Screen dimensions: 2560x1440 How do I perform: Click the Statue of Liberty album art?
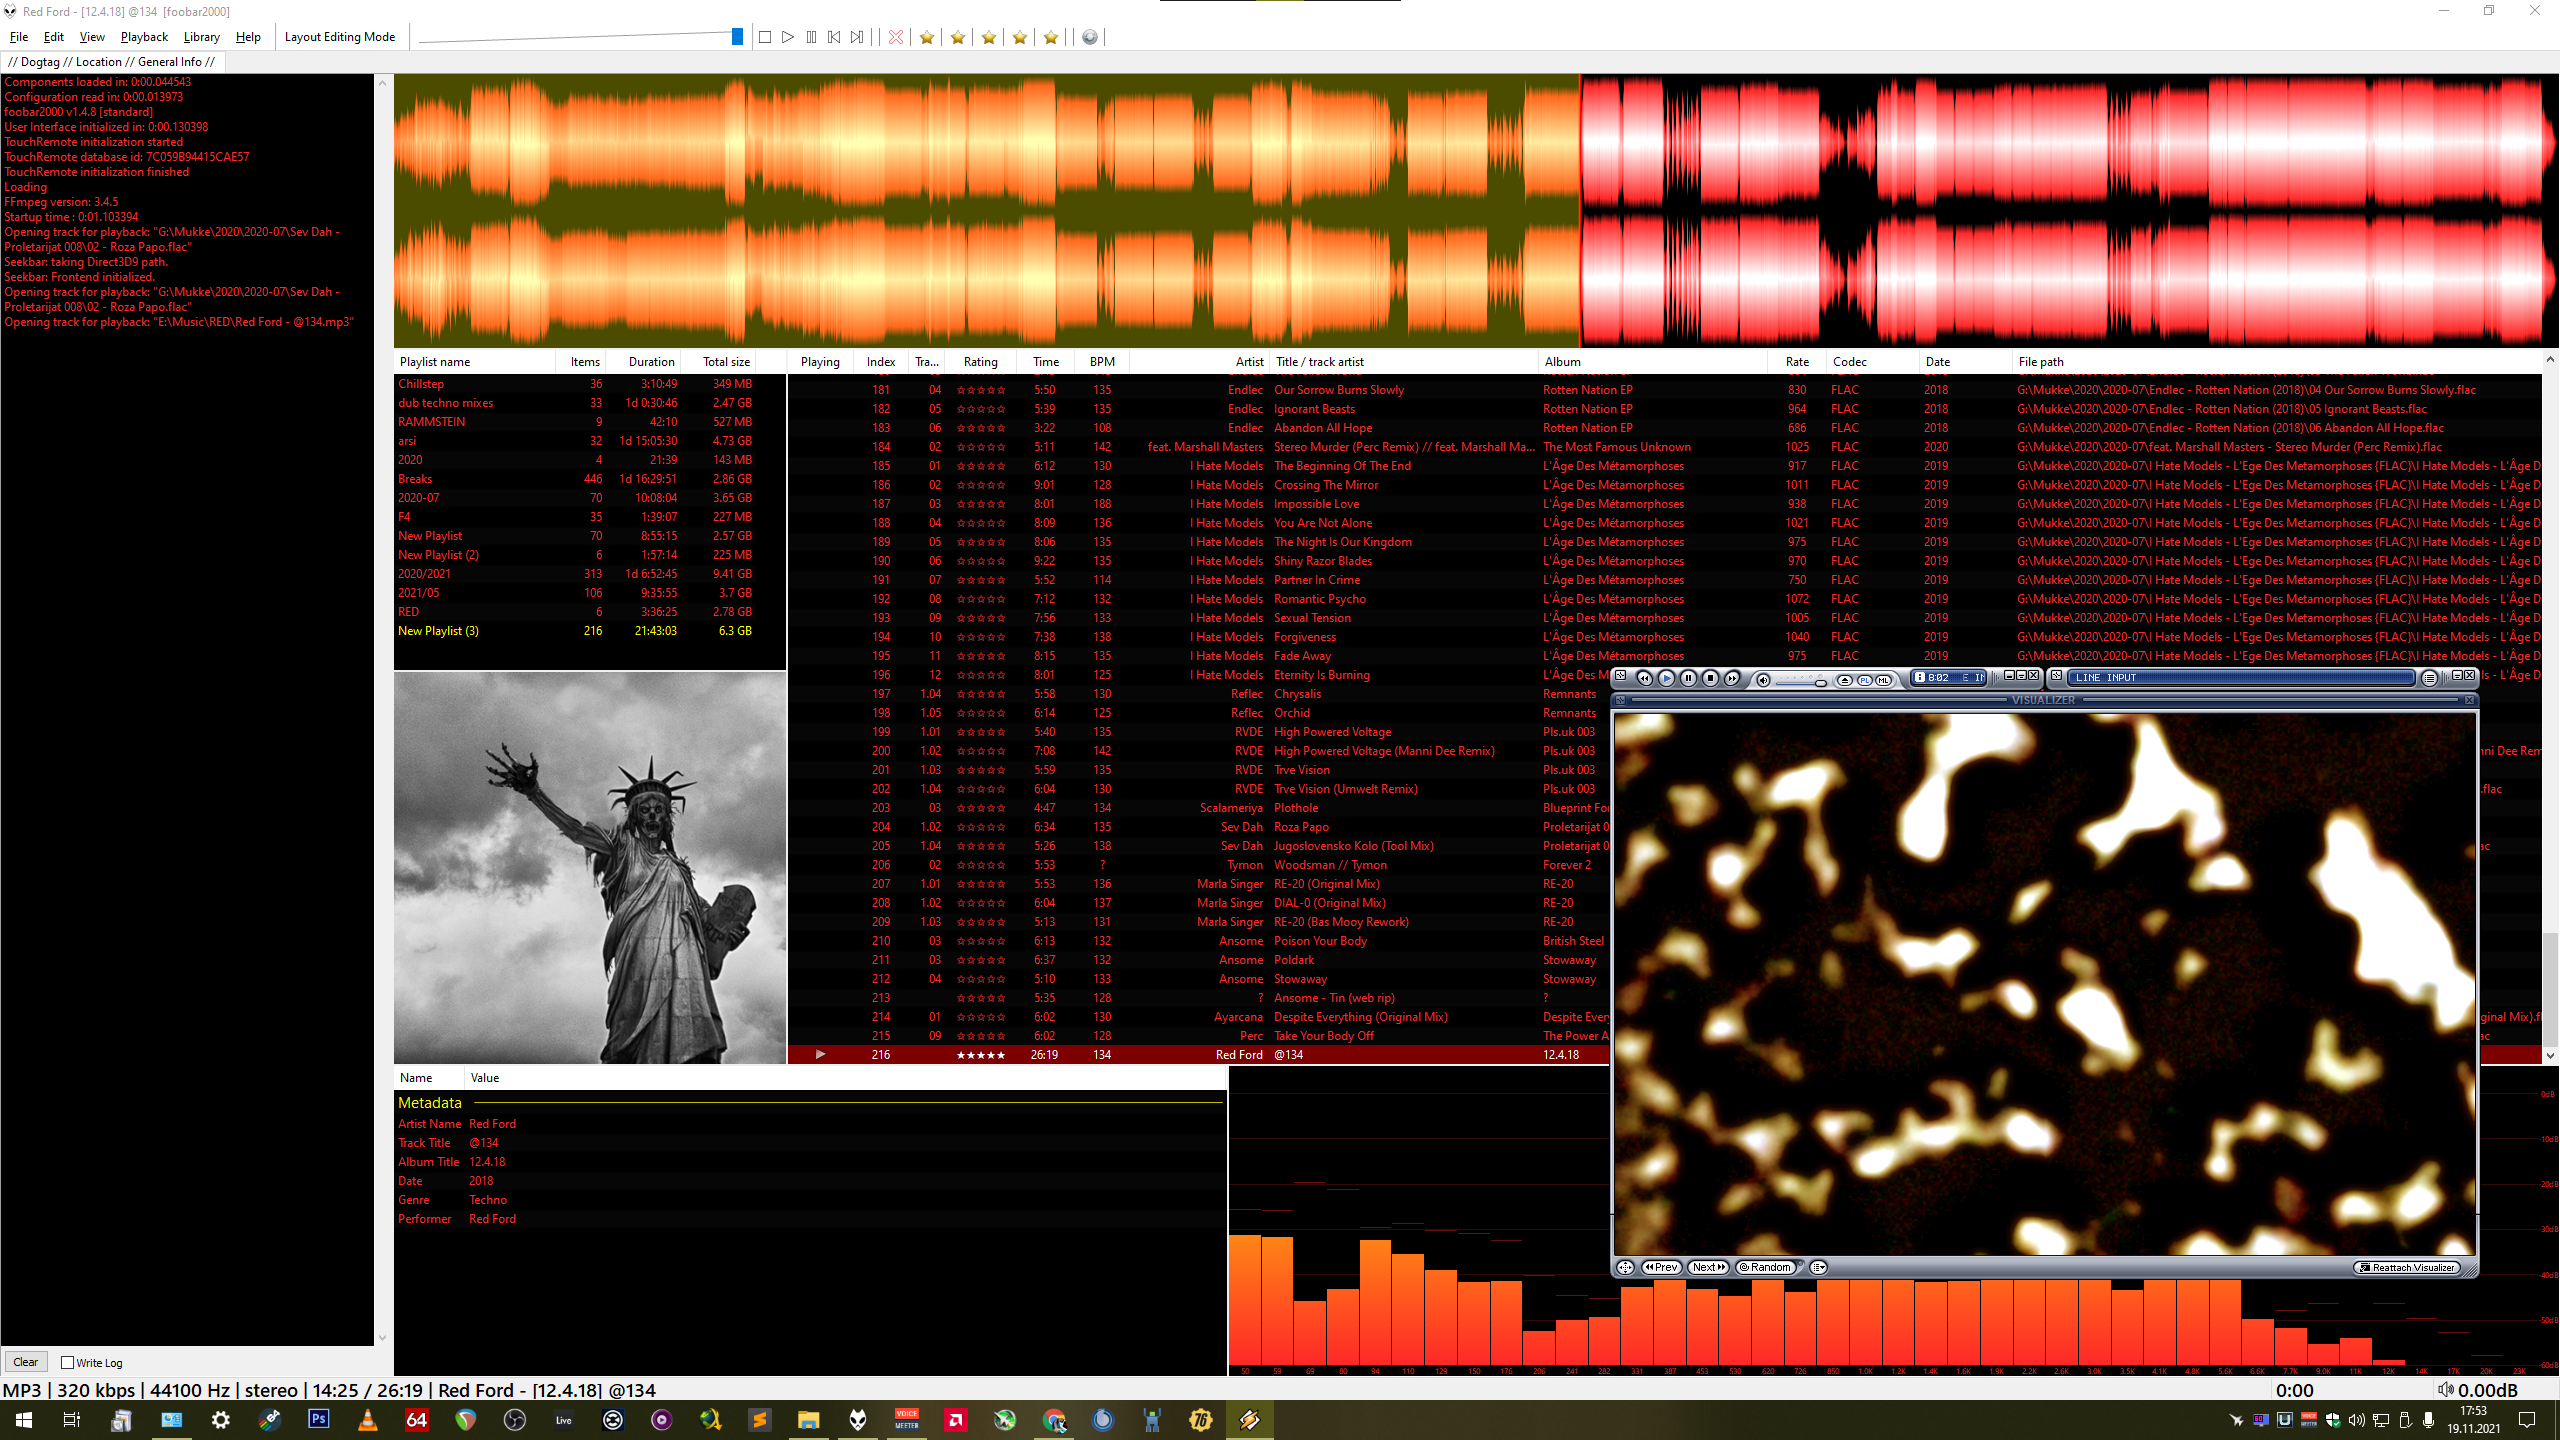coord(590,868)
